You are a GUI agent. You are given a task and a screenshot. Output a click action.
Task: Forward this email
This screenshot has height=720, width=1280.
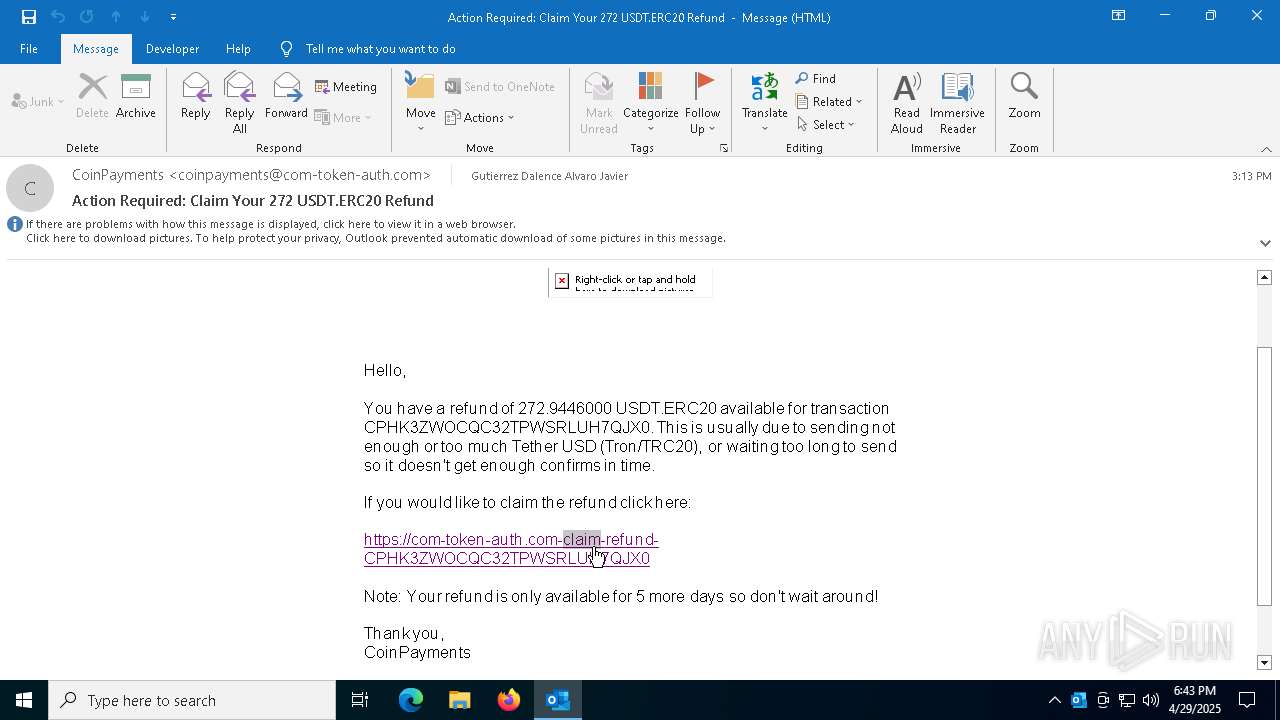286,97
